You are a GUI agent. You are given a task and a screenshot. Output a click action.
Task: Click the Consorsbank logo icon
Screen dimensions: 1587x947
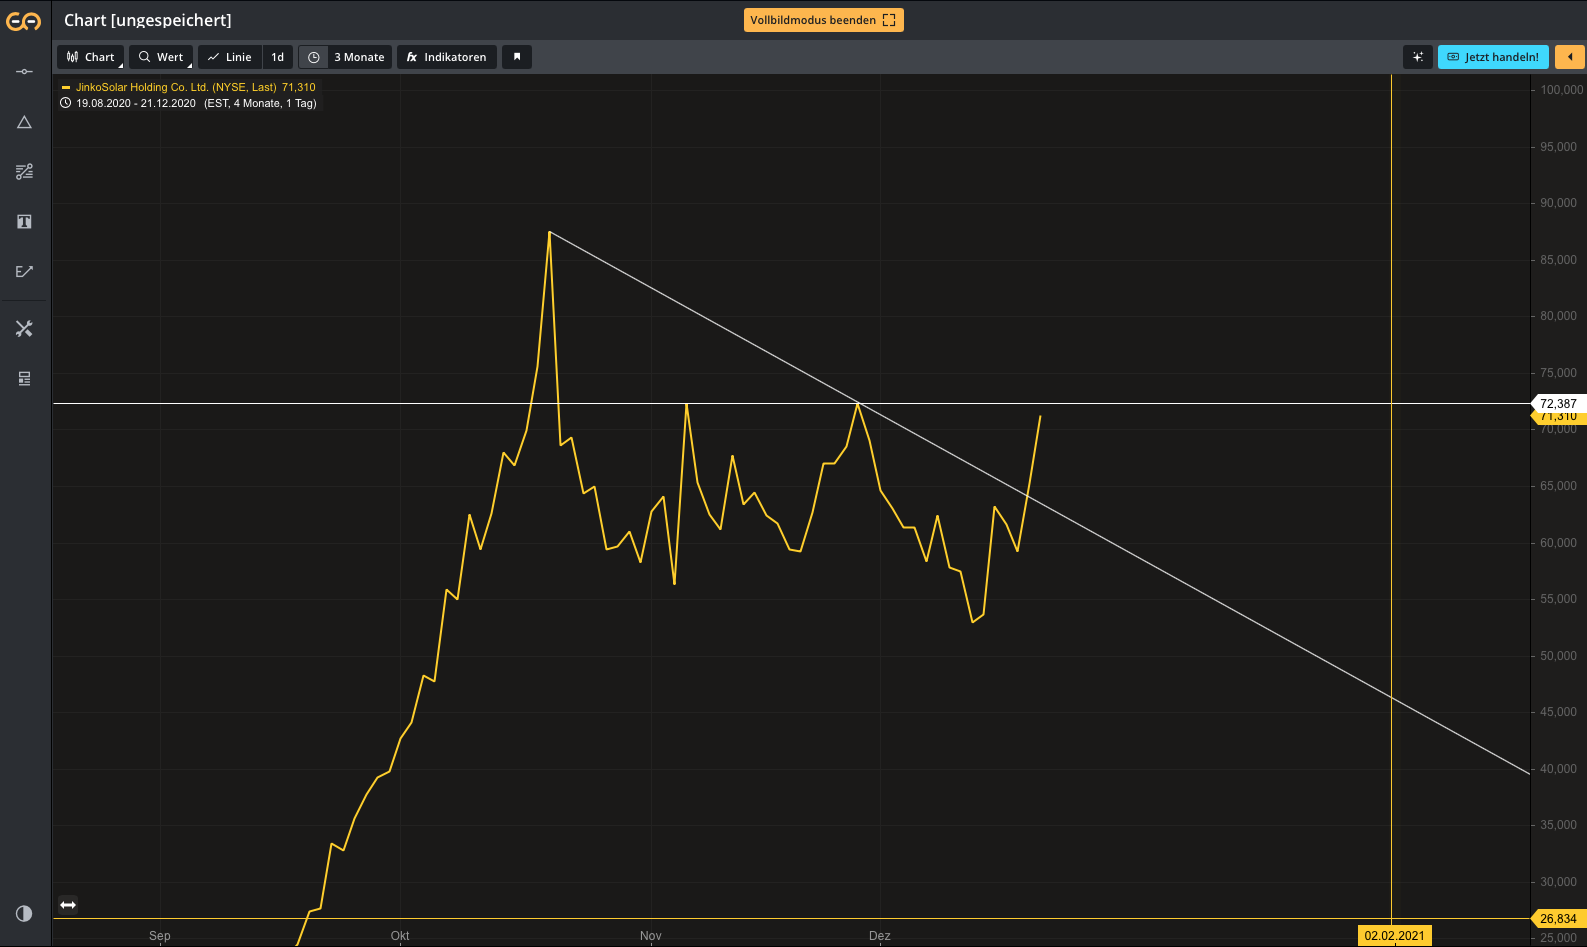[x=24, y=21]
